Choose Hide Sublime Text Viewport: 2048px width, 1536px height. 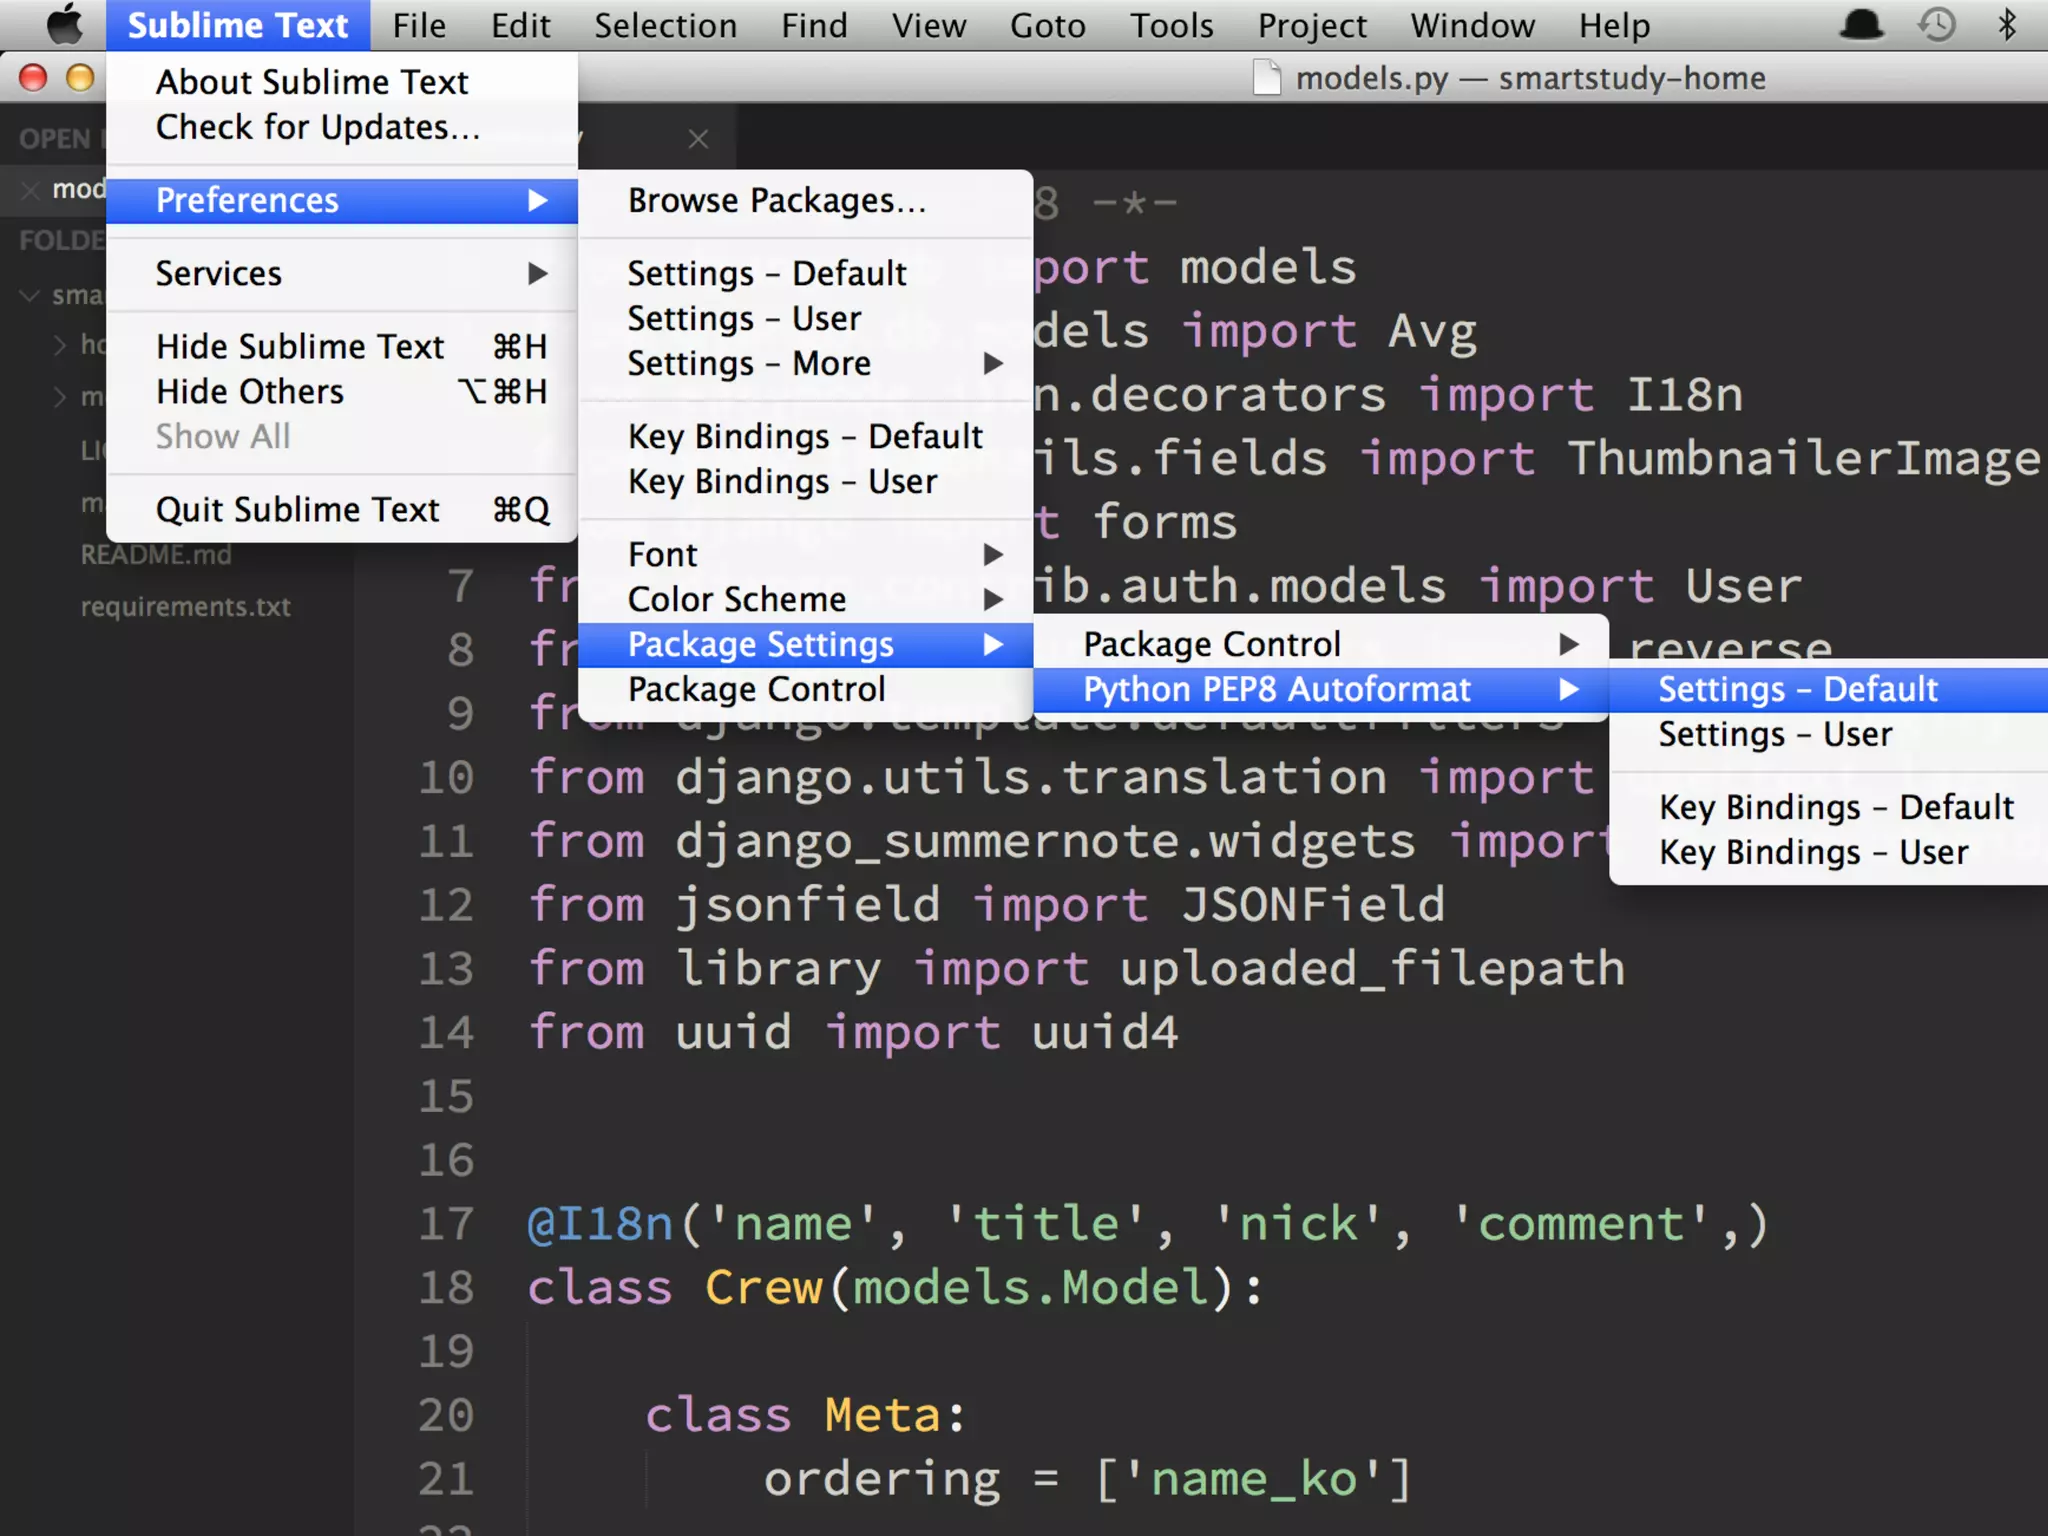(x=342, y=346)
